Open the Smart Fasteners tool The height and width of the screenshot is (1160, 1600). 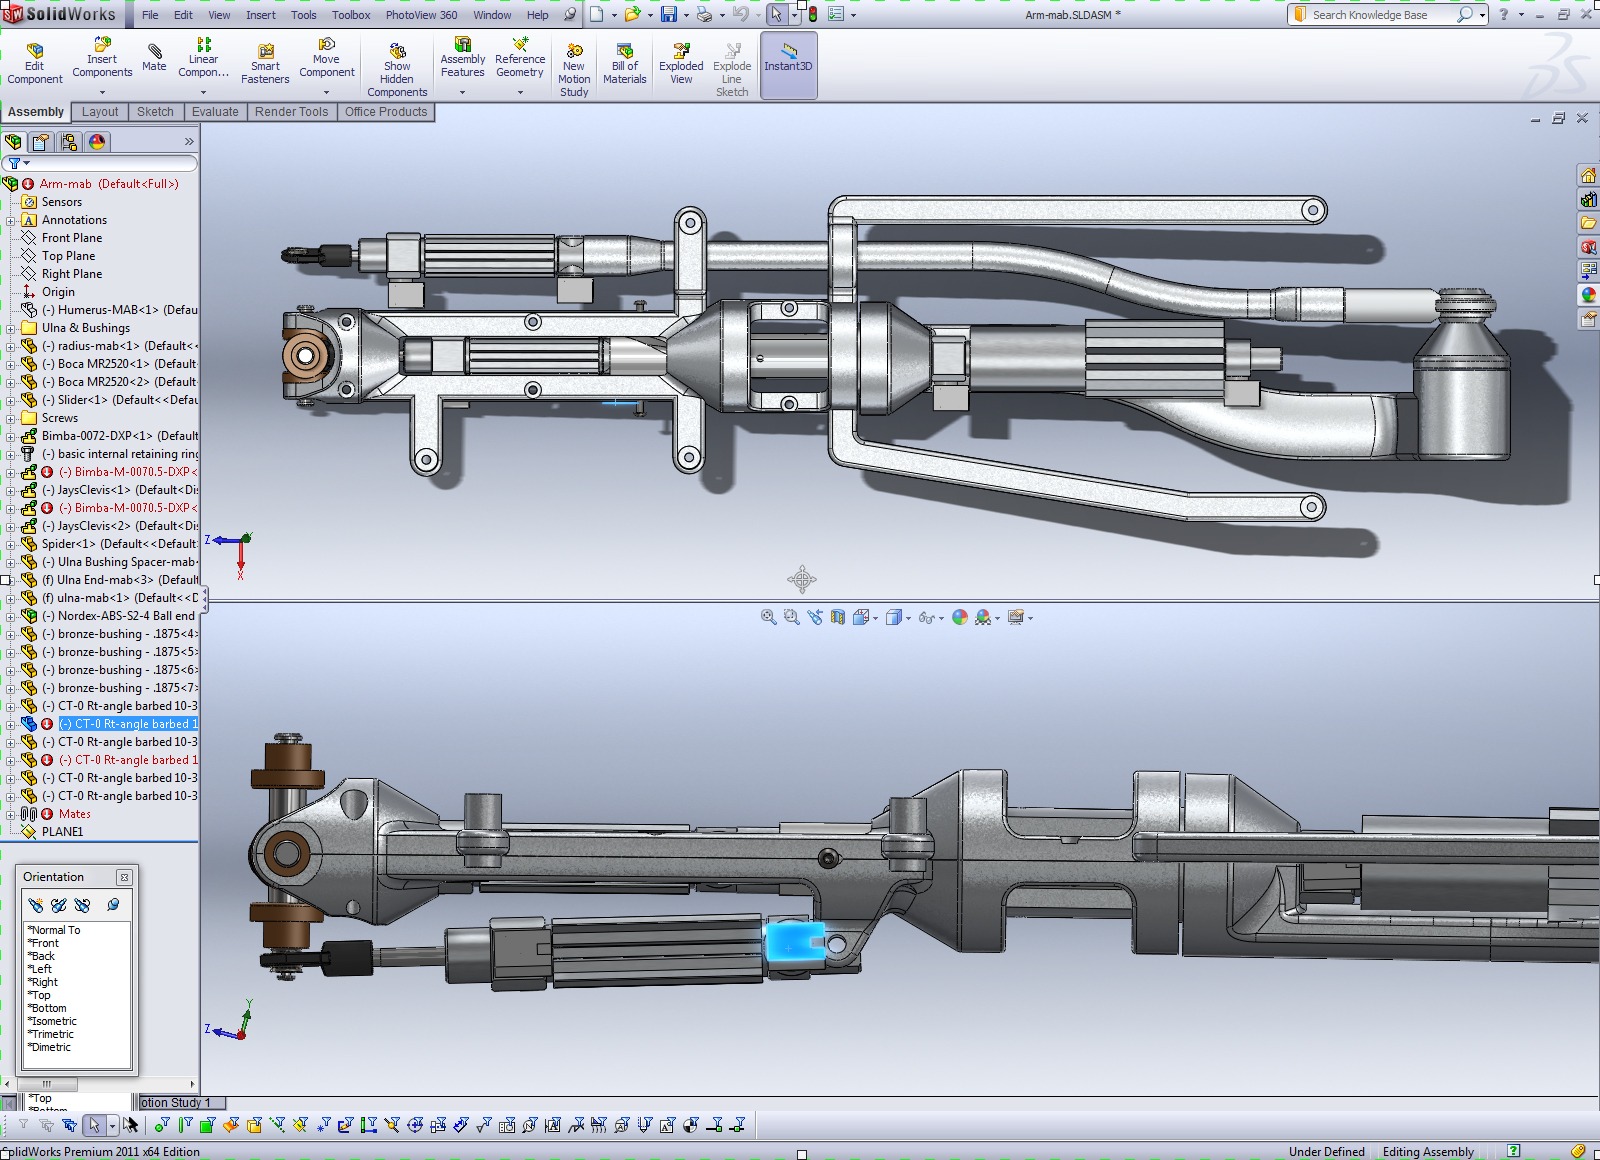point(265,63)
